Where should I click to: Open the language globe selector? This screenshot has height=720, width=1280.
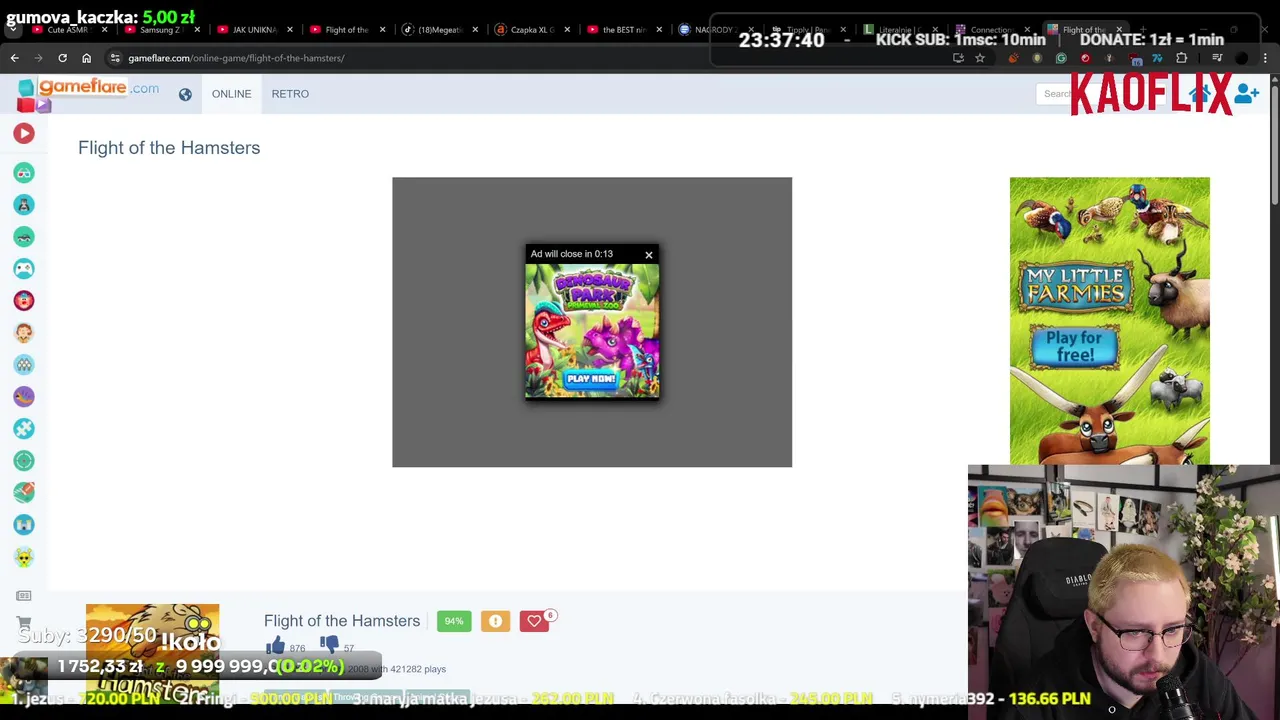(x=185, y=94)
